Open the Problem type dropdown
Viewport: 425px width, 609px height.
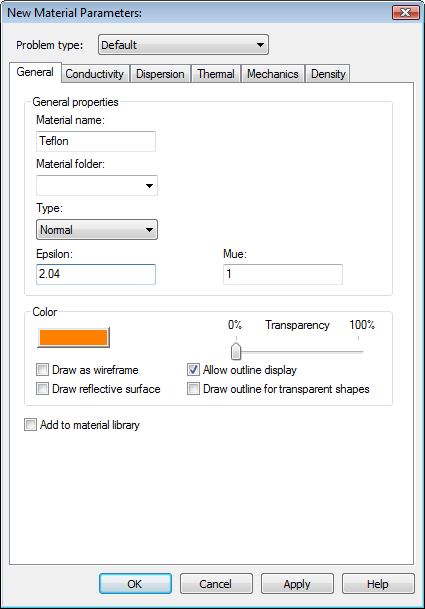tap(183, 45)
